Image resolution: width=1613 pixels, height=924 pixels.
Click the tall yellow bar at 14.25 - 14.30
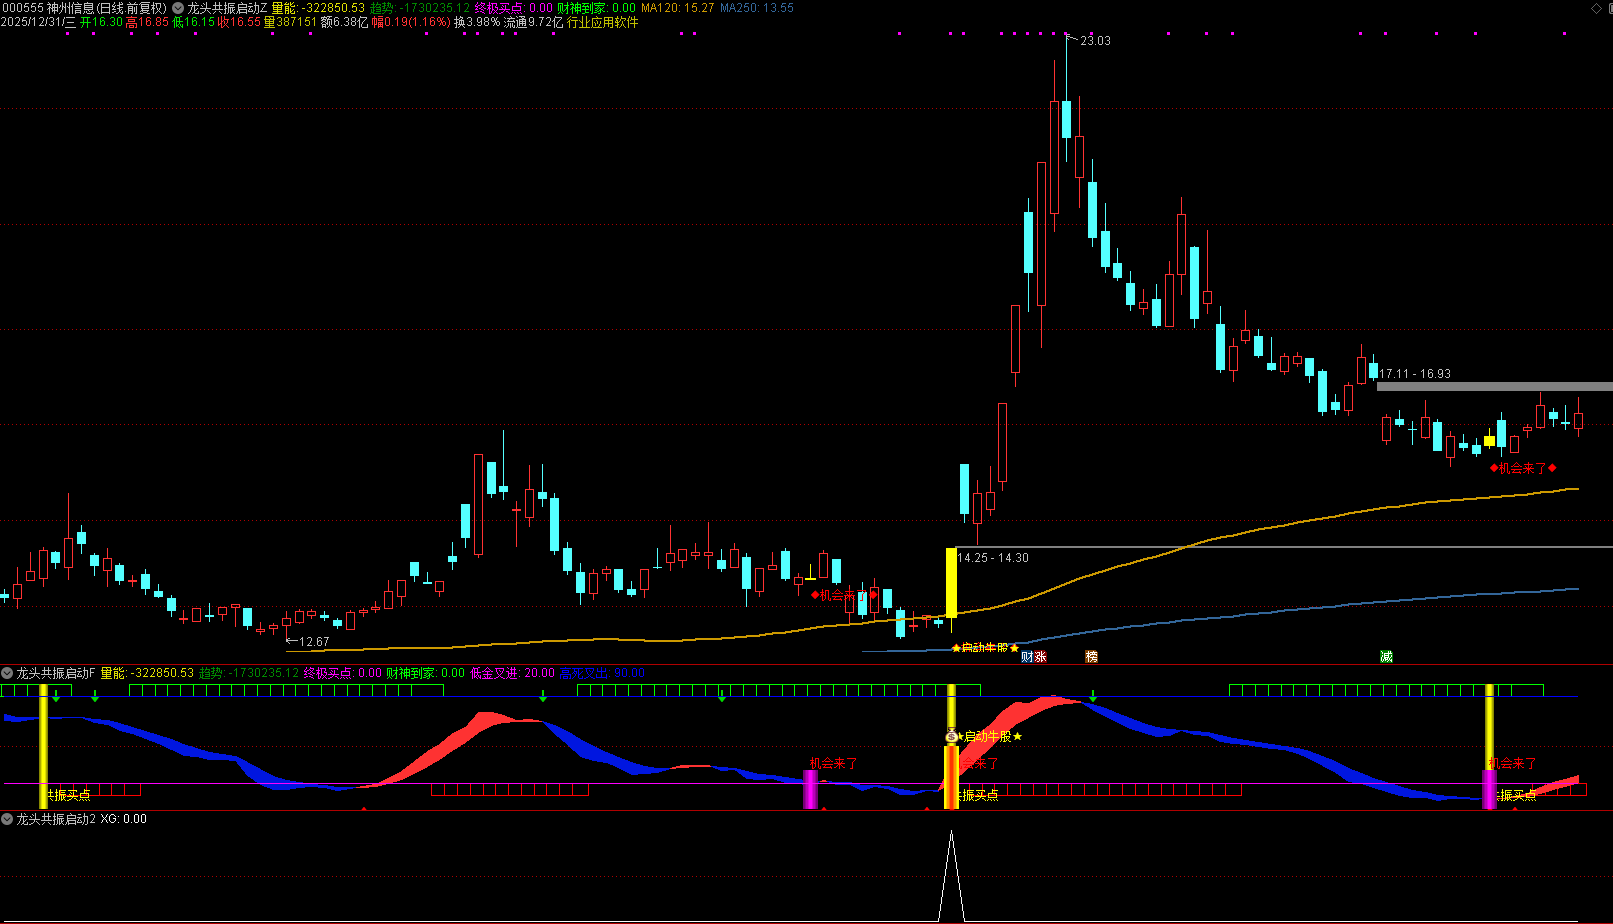[951, 582]
